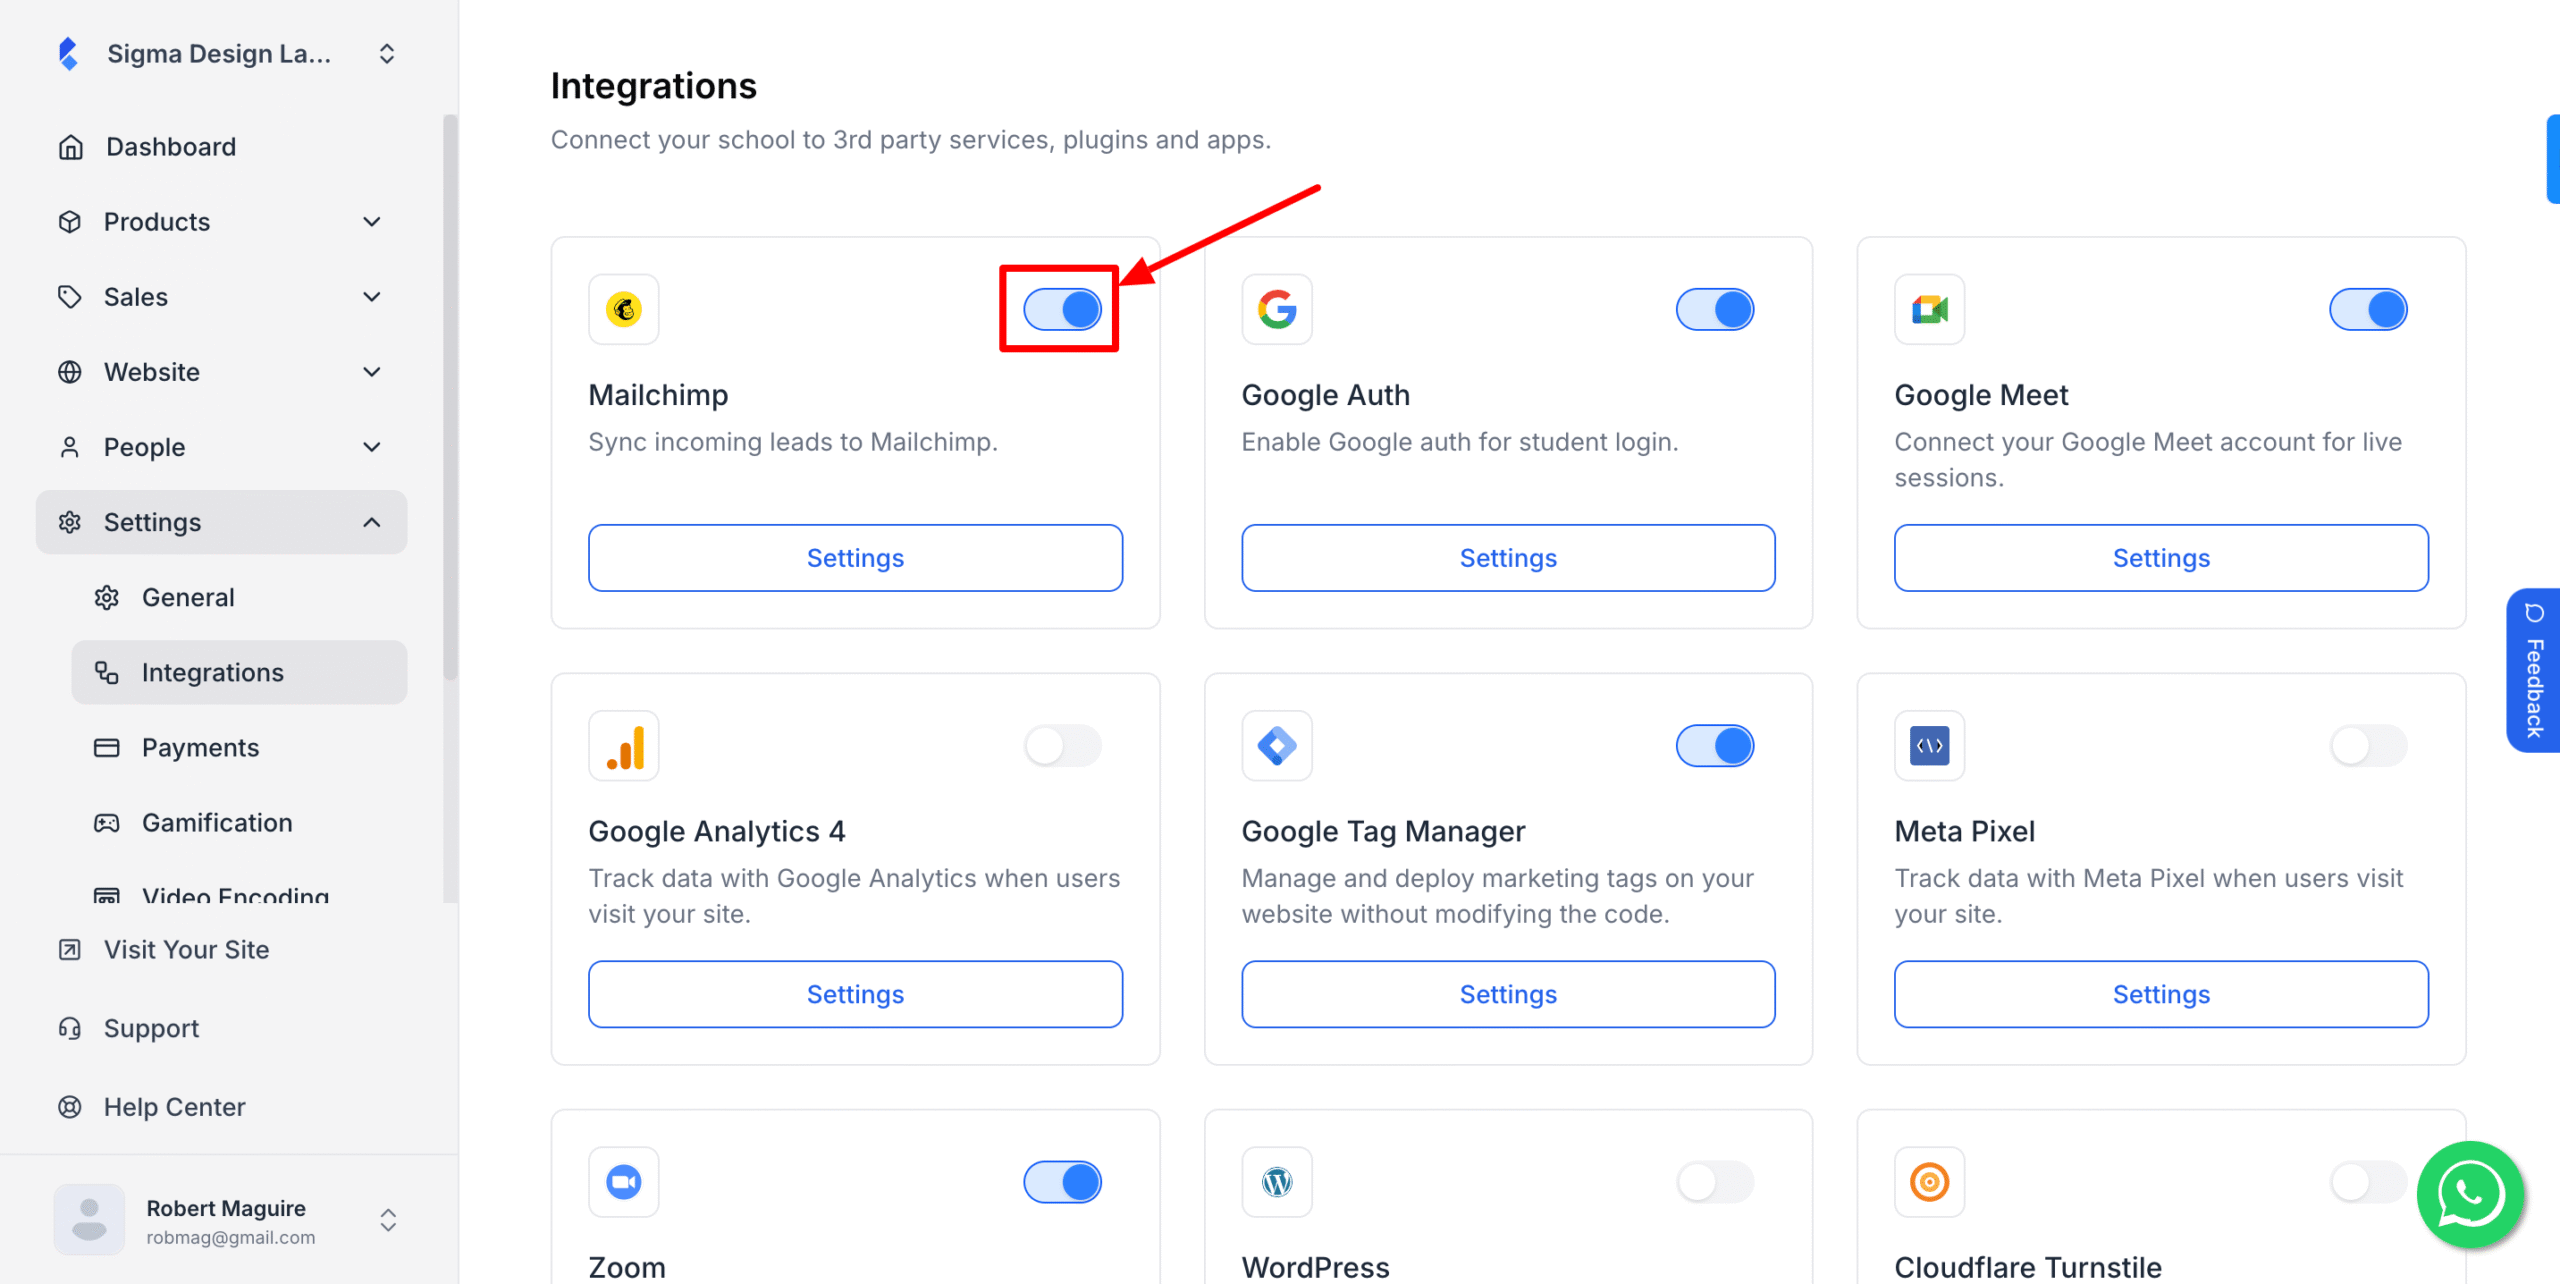Click the Google Analytics 4 chart icon
The height and width of the screenshot is (1284, 2560).
tap(624, 746)
